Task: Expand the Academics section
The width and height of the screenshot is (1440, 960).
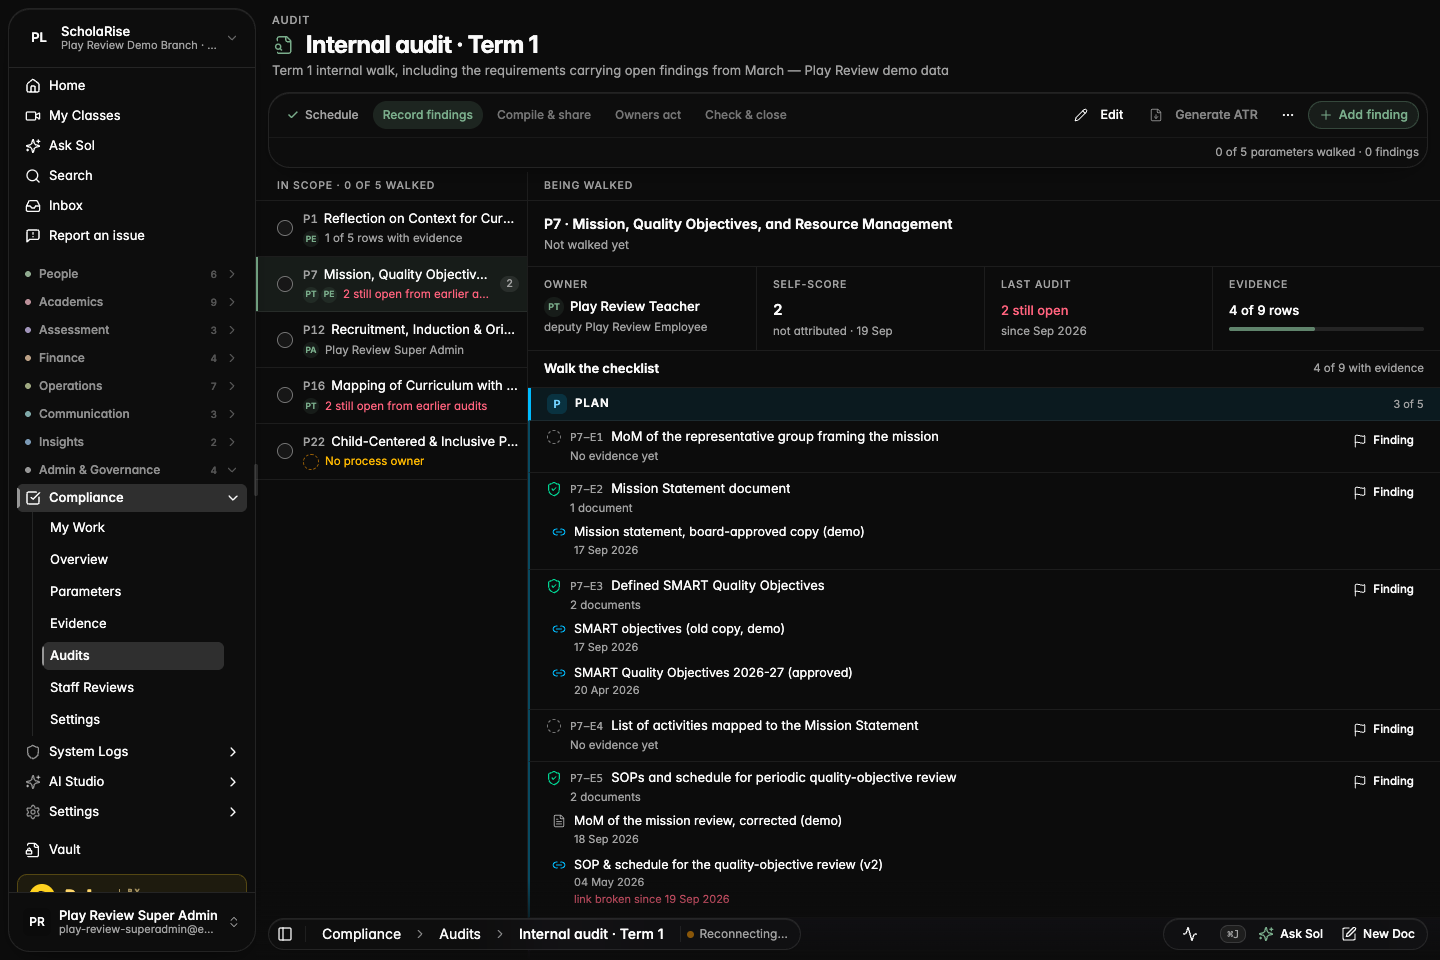Action: click(x=132, y=302)
